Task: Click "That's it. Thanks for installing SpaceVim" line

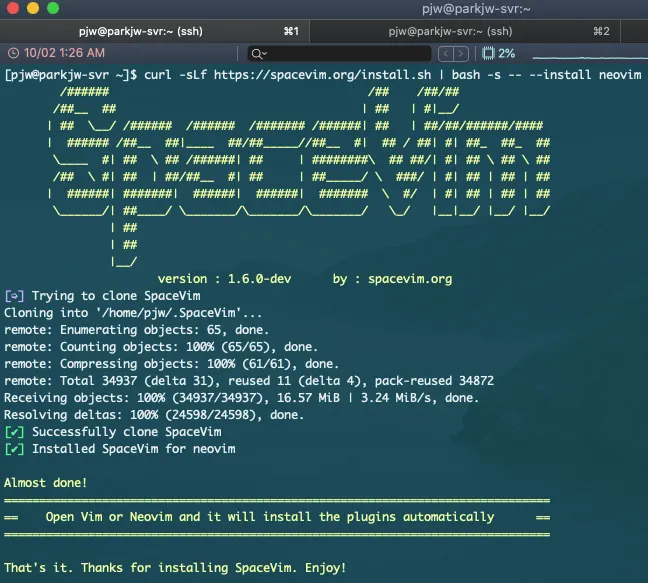Action: point(175,567)
